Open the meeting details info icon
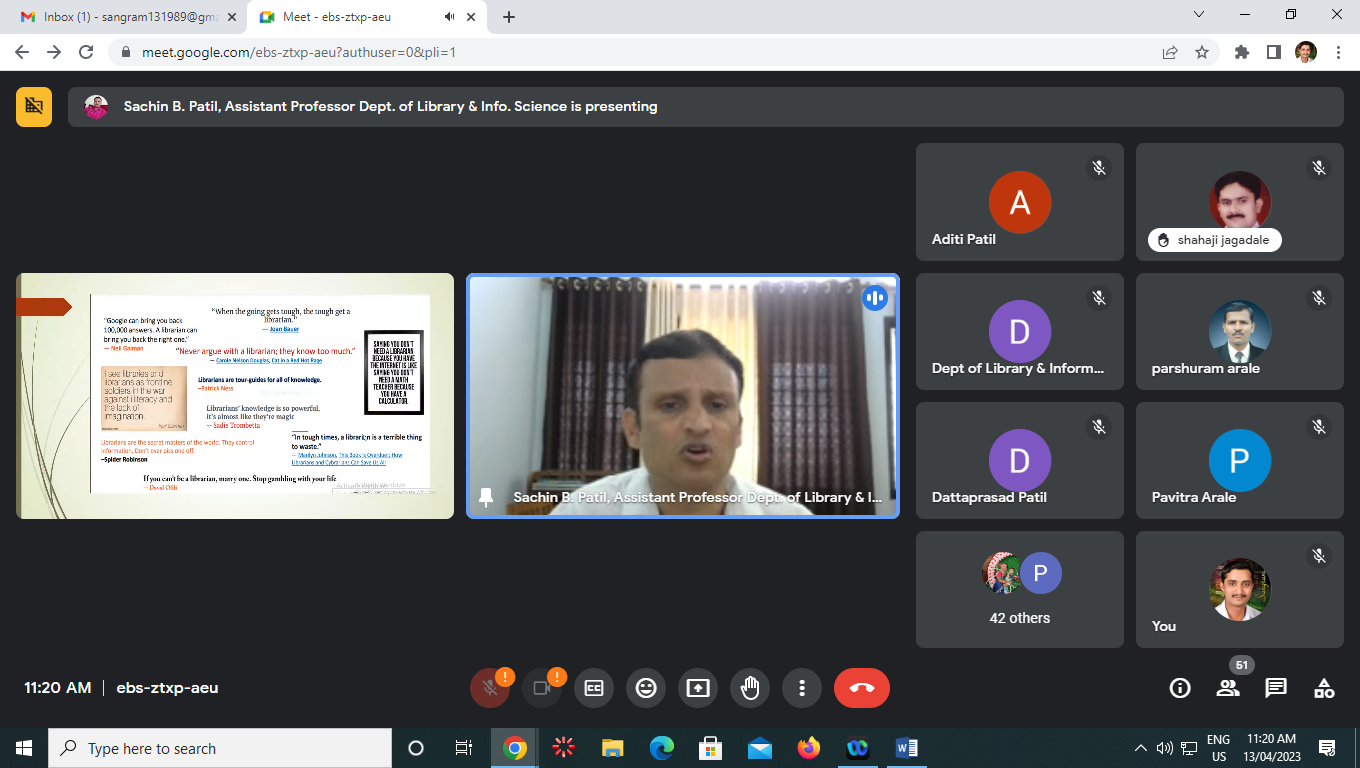 [1180, 688]
